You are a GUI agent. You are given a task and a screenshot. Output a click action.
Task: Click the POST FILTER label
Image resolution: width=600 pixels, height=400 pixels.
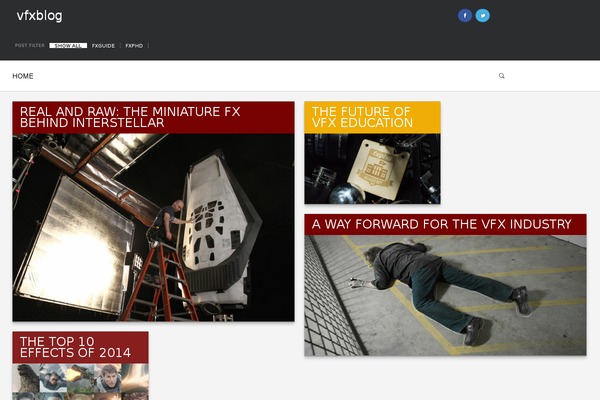click(x=30, y=46)
